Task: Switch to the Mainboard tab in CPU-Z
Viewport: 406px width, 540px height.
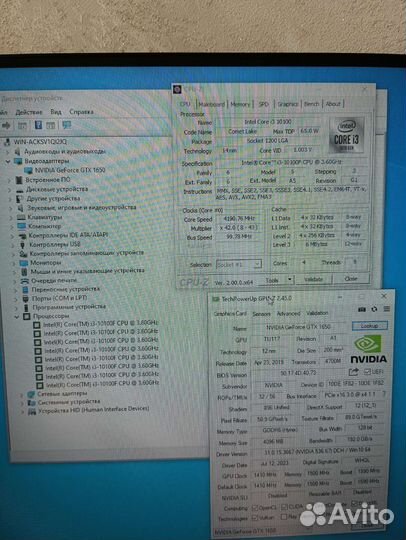Action: [x=212, y=104]
